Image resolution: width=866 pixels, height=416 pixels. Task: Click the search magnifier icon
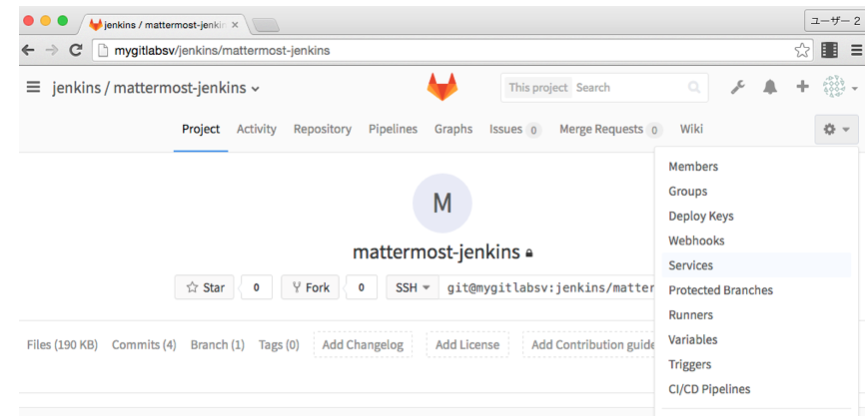694,87
